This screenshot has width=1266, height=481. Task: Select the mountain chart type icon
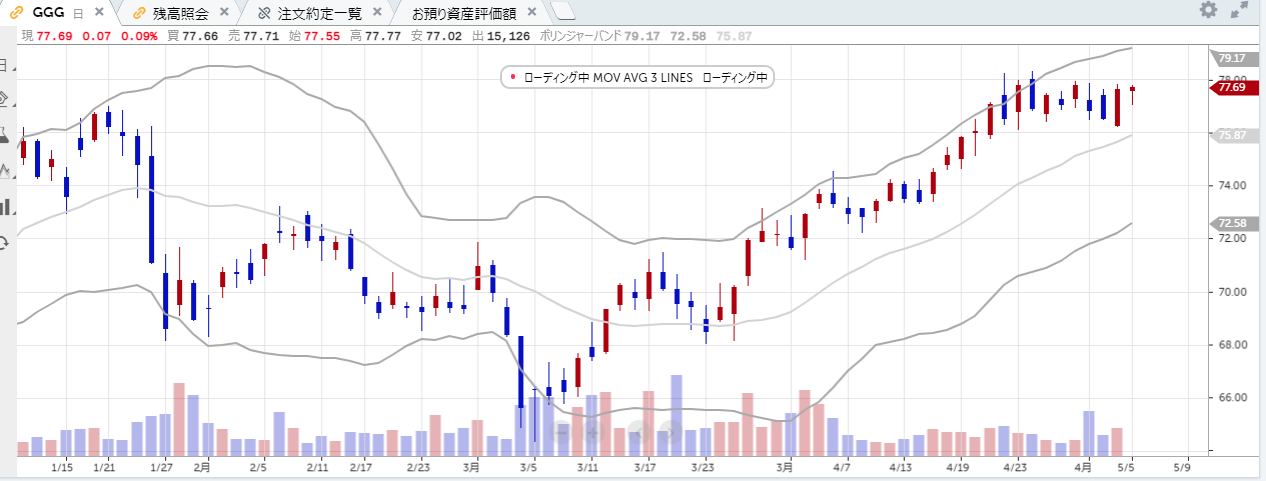pyautogui.click(x=5, y=170)
